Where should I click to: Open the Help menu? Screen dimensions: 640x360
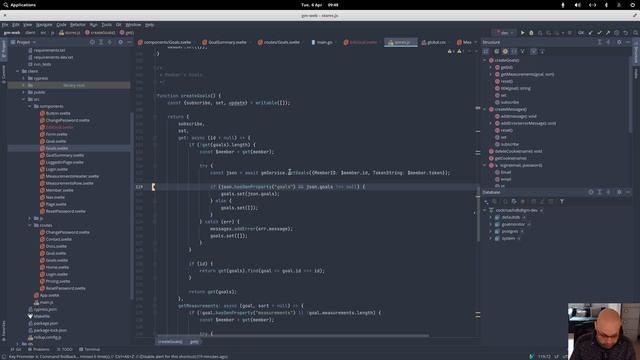tap(150, 25)
